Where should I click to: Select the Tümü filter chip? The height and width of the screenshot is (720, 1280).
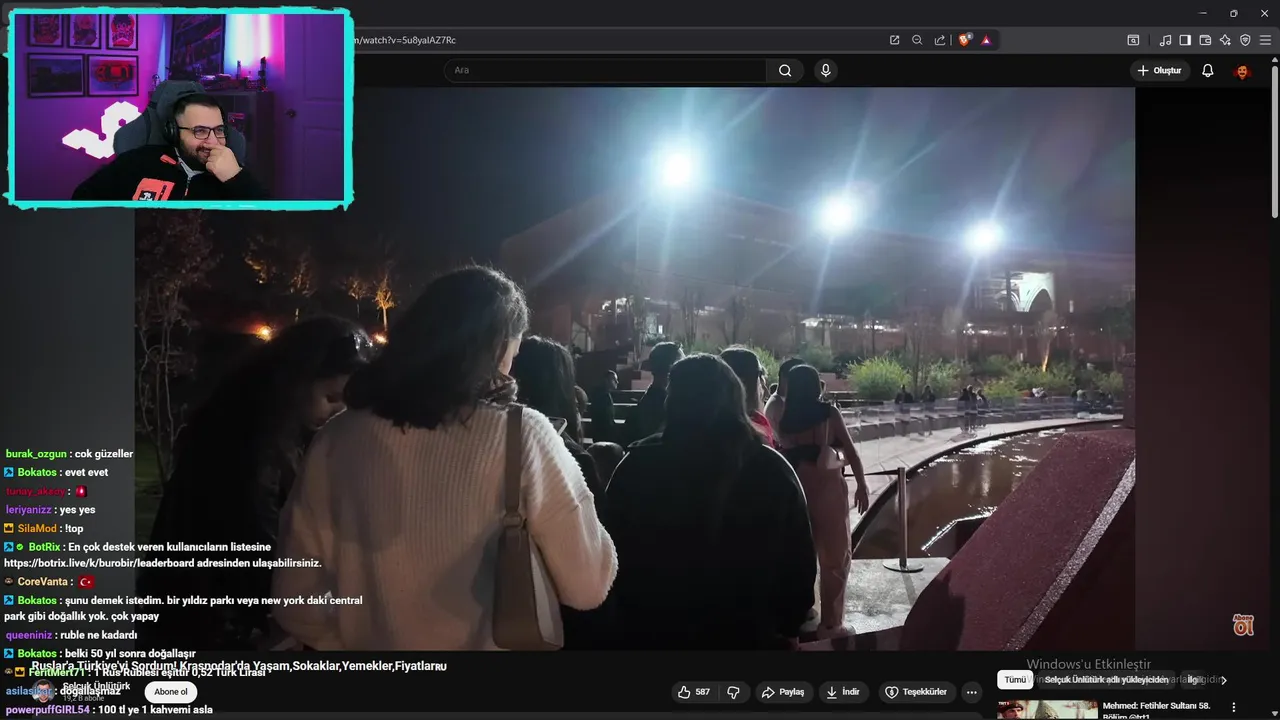(x=1015, y=680)
